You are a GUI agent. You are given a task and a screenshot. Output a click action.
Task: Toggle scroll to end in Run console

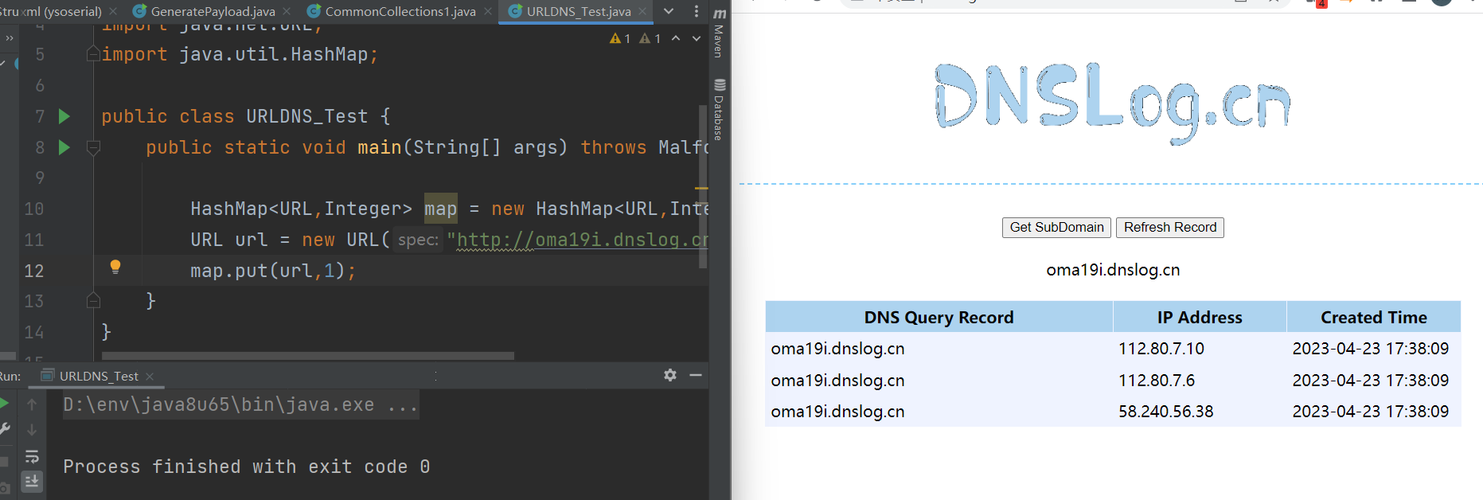click(x=32, y=481)
